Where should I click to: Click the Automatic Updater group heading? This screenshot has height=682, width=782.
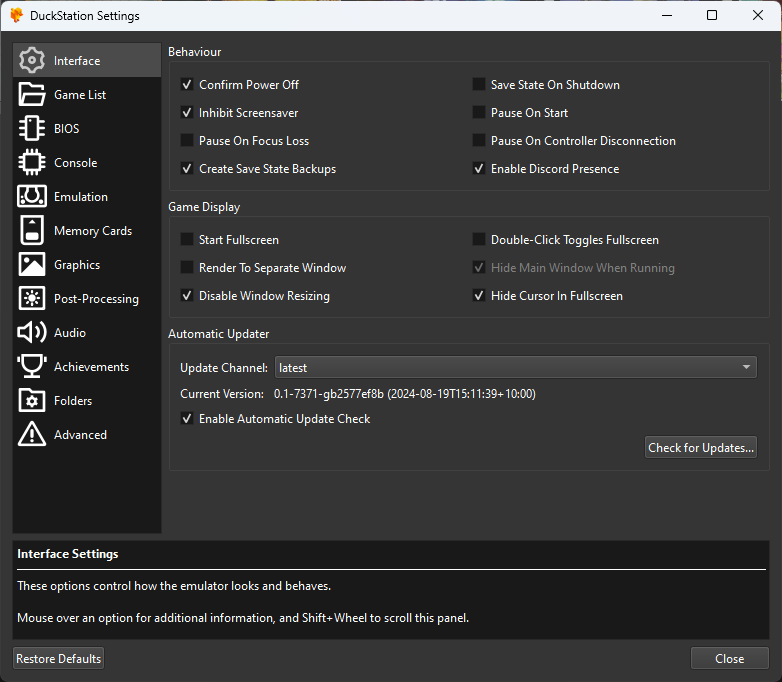[x=218, y=334]
